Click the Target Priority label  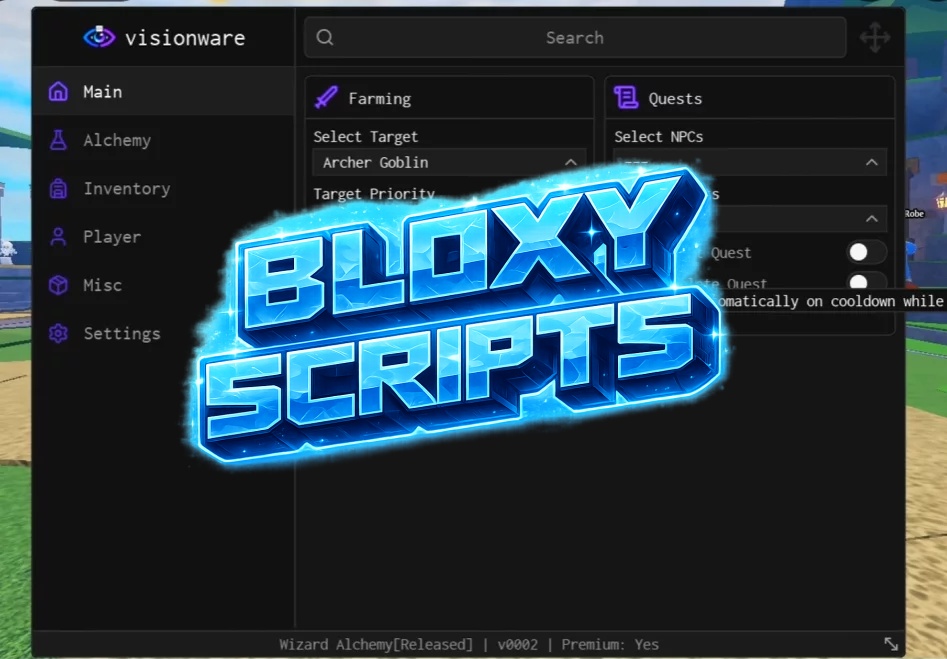tap(374, 194)
